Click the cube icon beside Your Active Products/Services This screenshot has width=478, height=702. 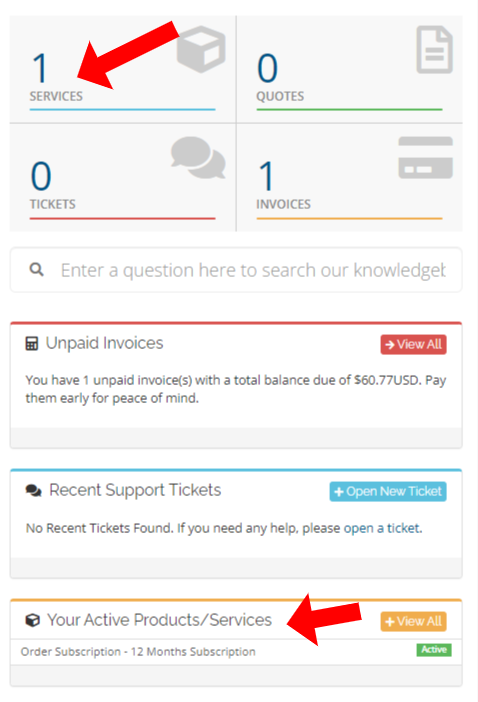pos(33,621)
